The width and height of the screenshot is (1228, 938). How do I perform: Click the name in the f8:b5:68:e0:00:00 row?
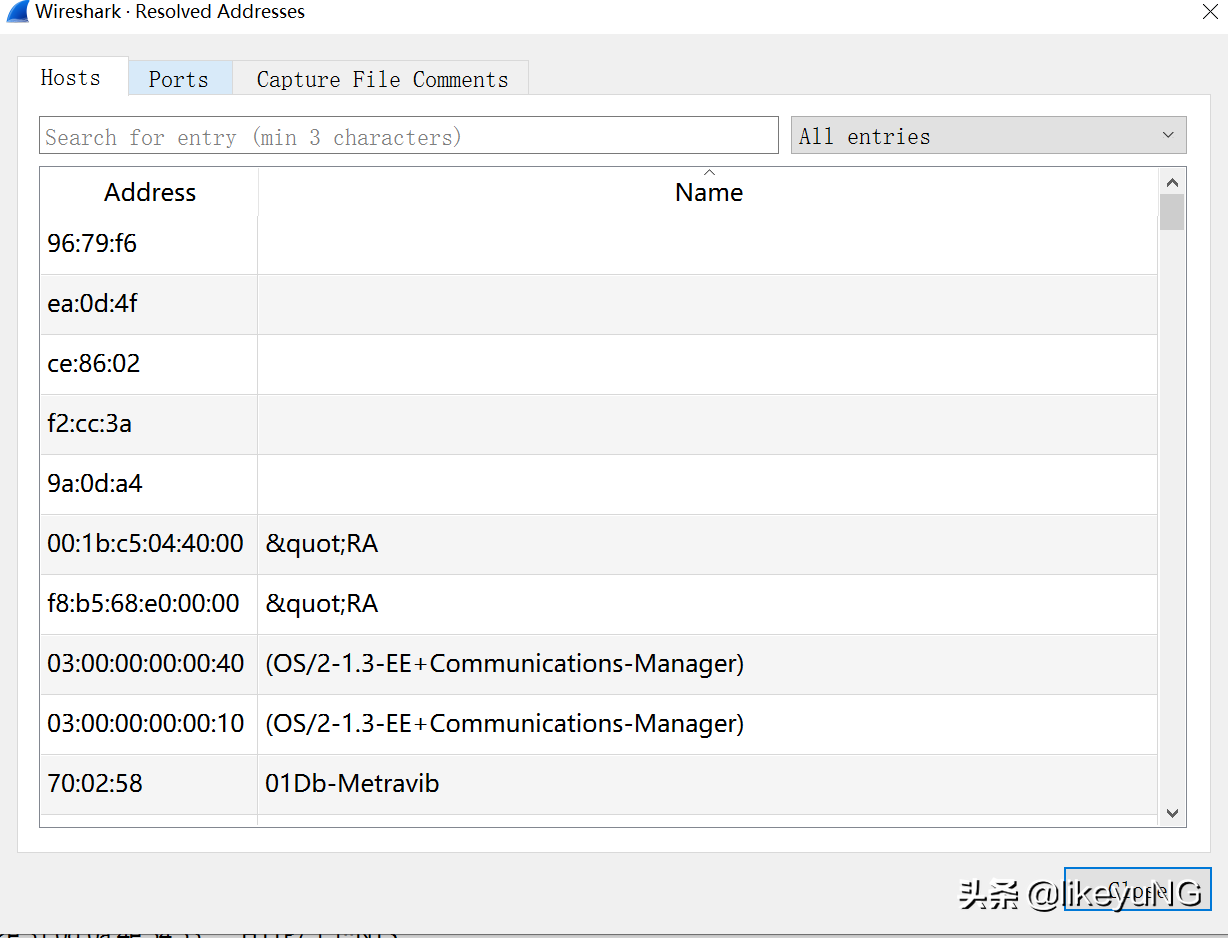tap(322, 604)
